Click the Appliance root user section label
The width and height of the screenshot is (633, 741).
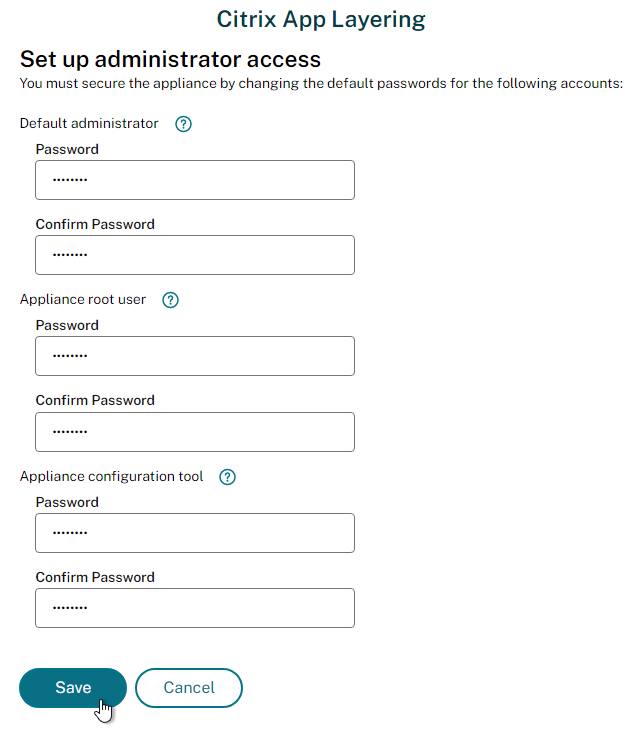(x=83, y=300)
